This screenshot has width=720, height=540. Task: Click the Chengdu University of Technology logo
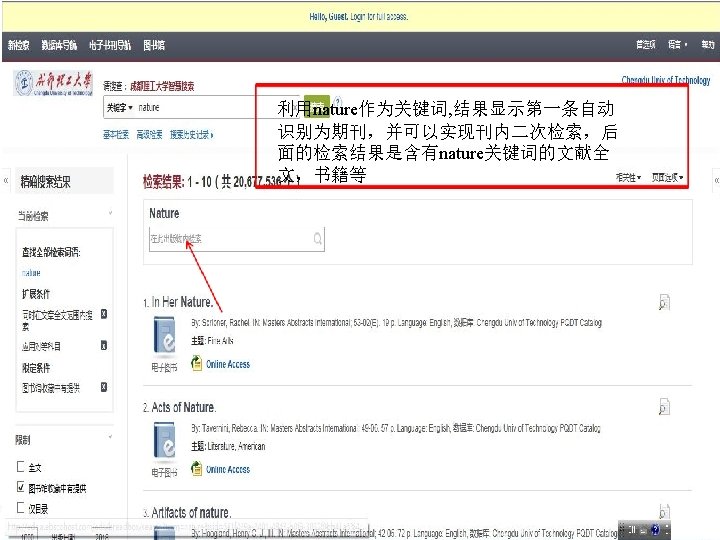[x=53, y=83]
